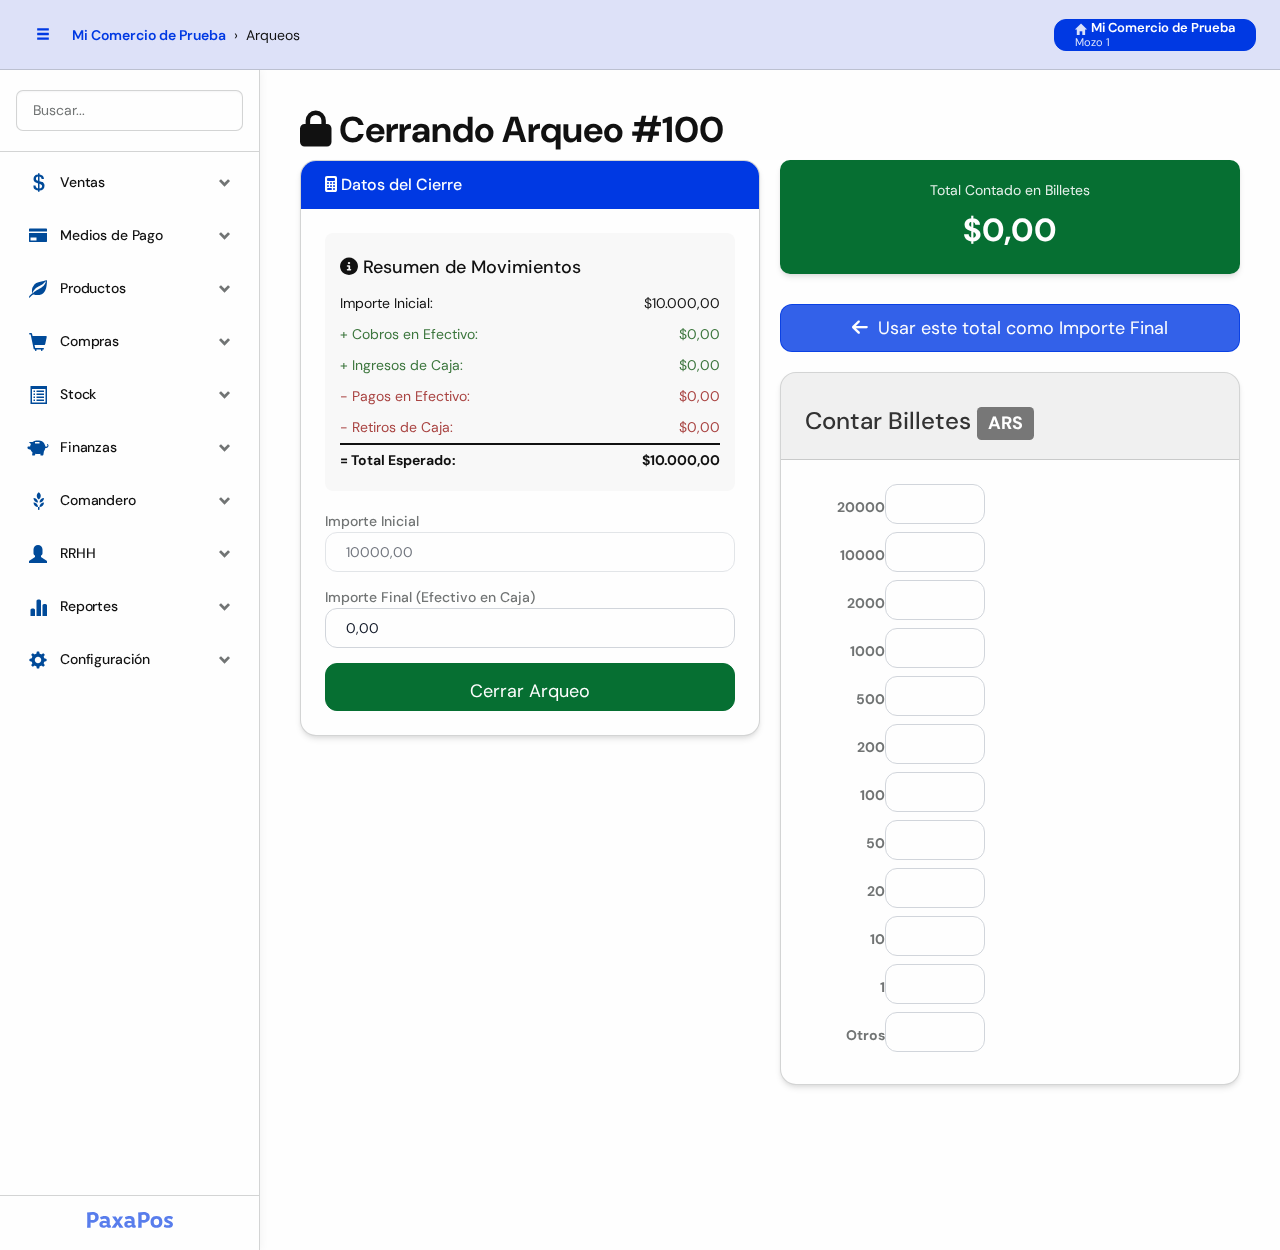Focus the Importe Final input field
The image size is (1280, 1250).
coord(530,628)
